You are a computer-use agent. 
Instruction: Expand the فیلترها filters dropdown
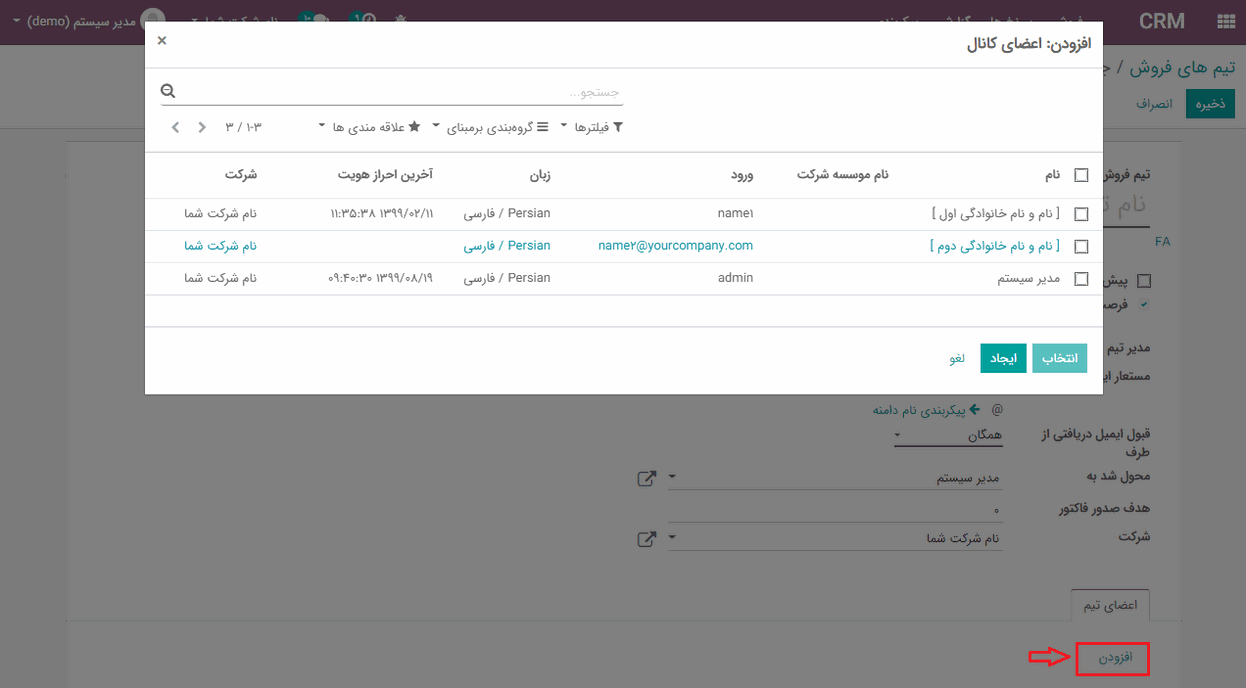click(x=591, y=127)
